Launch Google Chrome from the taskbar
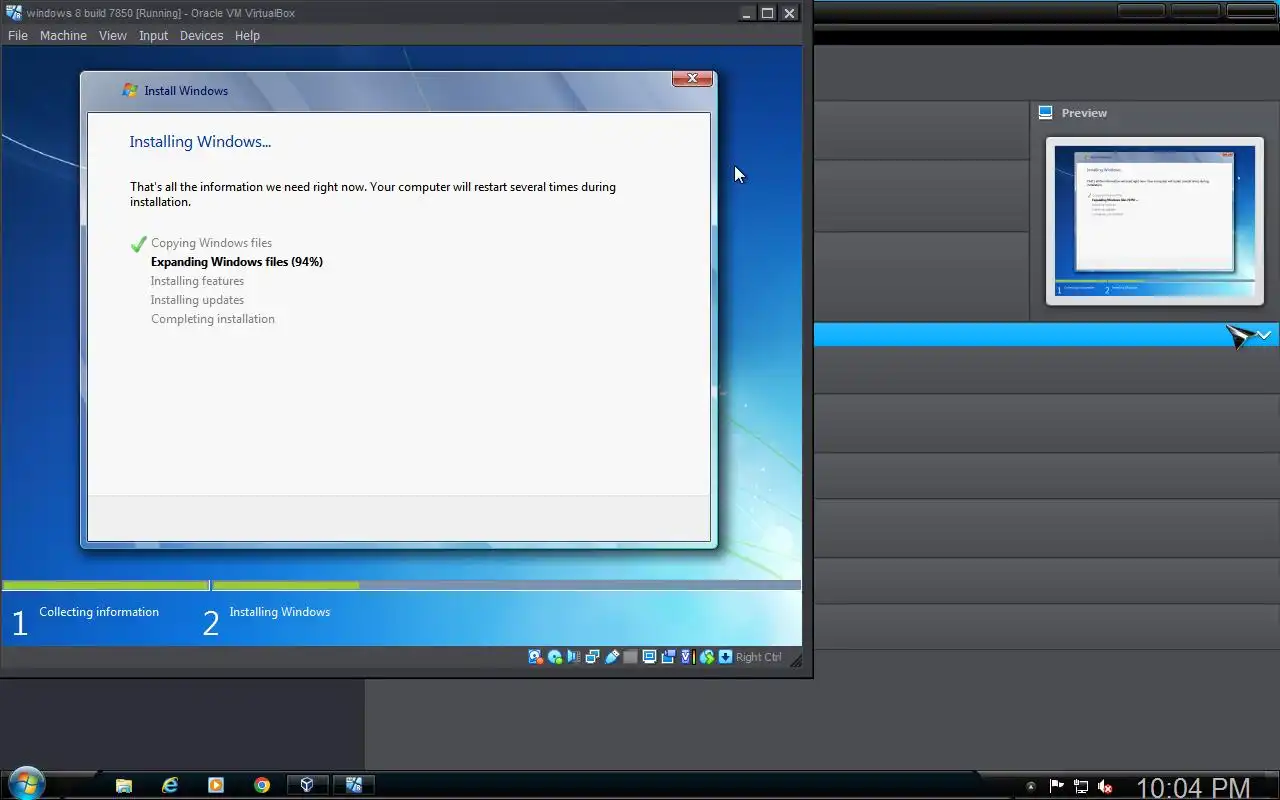 (x=262, y=785)
